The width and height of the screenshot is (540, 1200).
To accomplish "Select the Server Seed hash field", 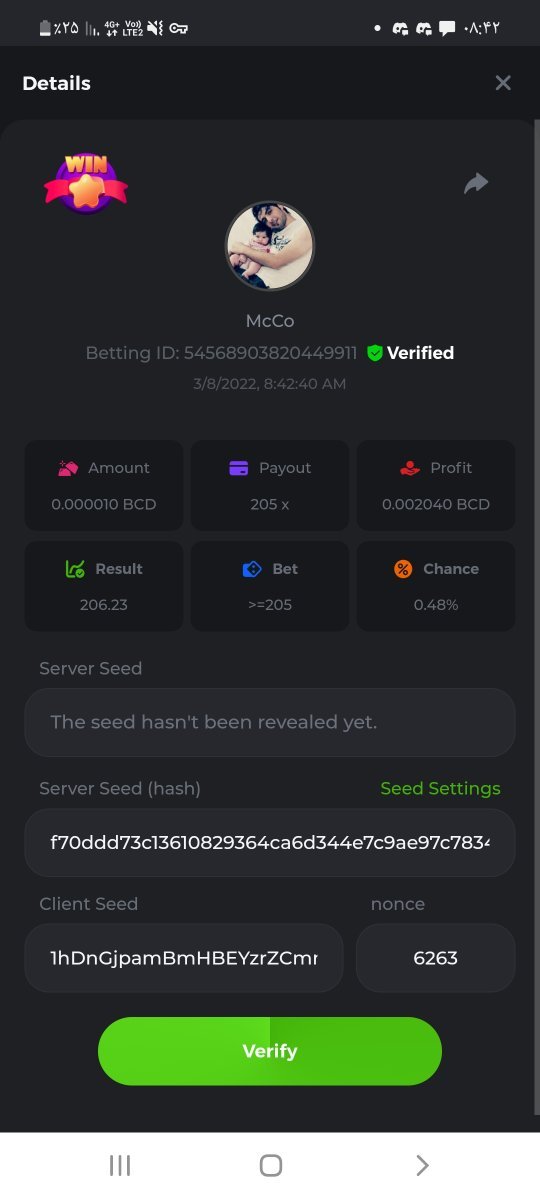I will pos(270,842).
